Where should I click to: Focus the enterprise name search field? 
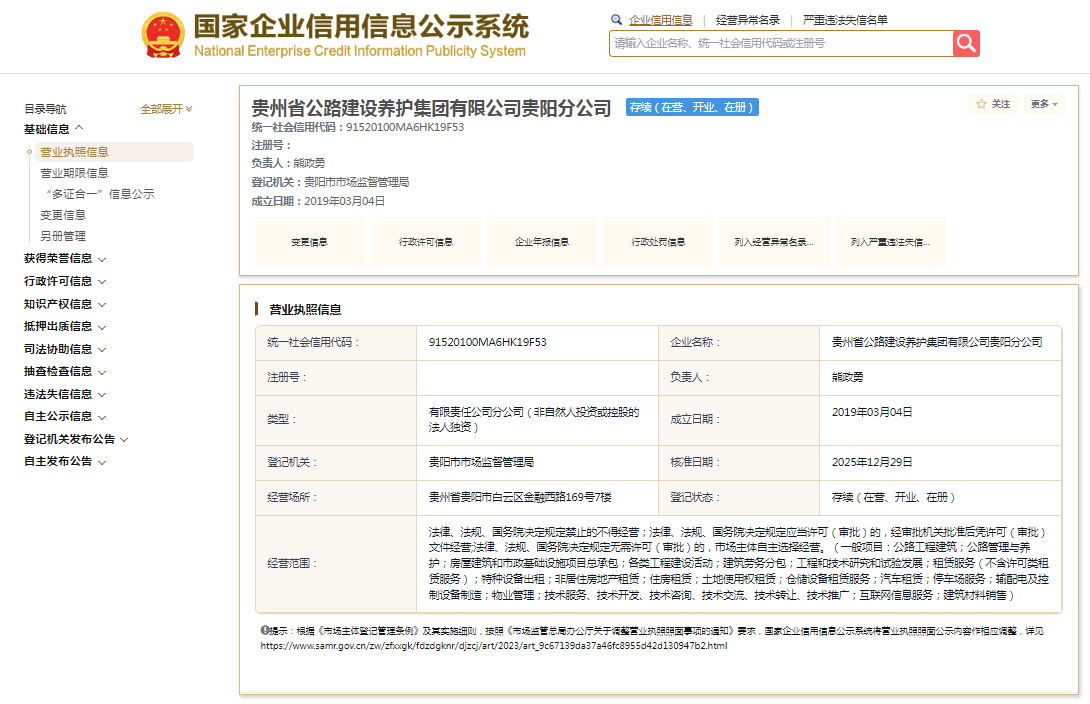point(780,43)
